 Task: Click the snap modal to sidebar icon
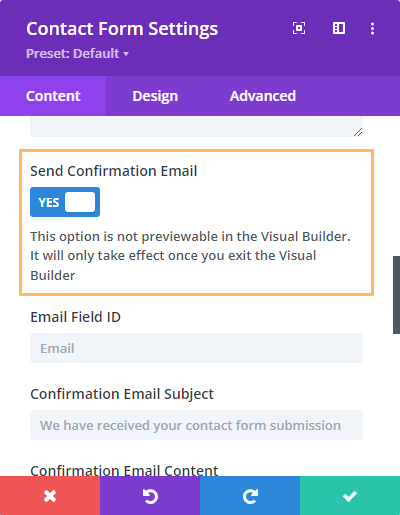(339, 28)
